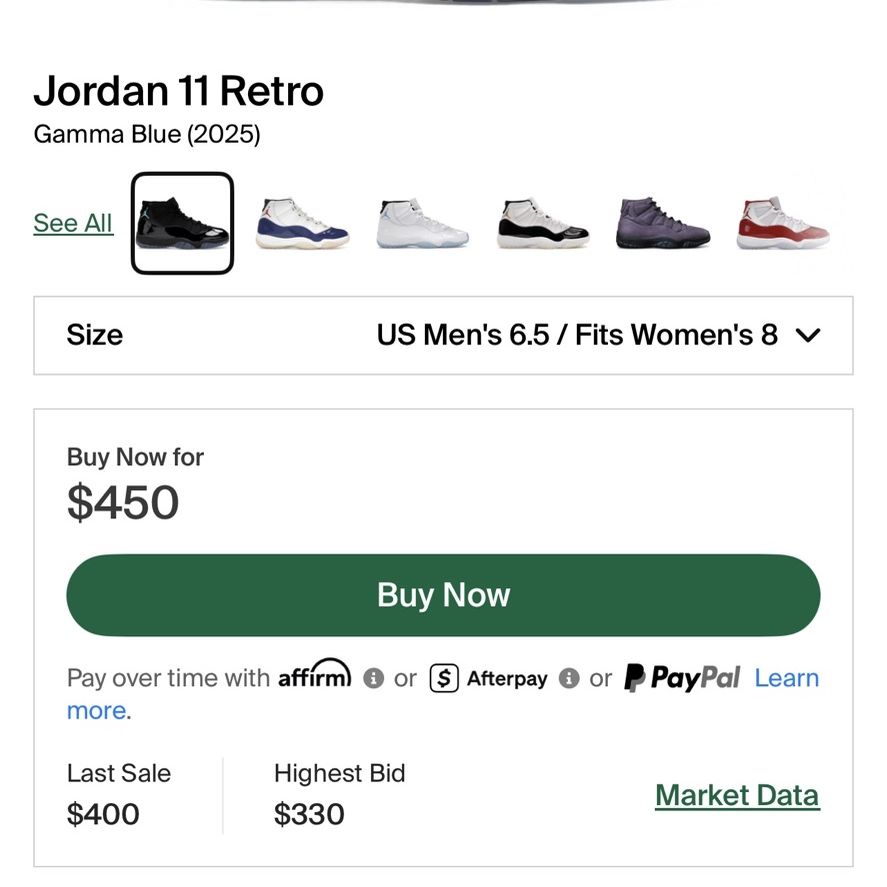
Task: Click the Last Sale $400 value
Action: point(103,814)
